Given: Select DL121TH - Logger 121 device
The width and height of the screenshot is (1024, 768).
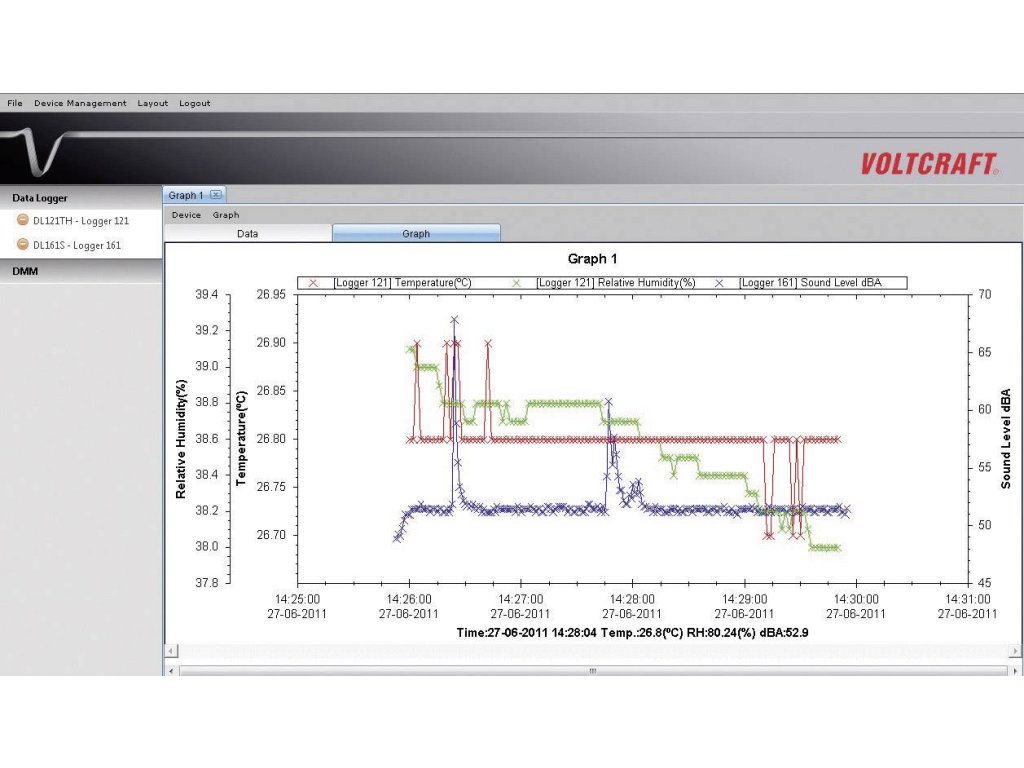Looking at the screenshot, I should click(x=81, y=221).
